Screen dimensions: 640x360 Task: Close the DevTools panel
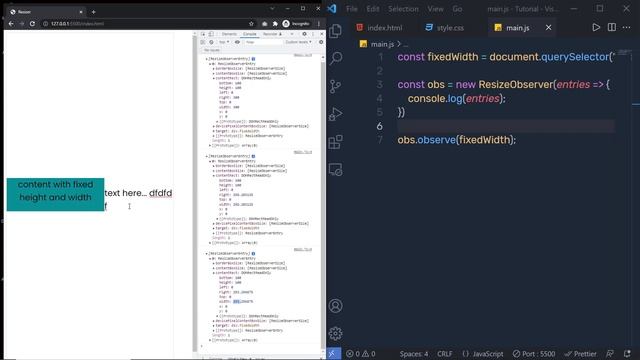tap(322, 34)
